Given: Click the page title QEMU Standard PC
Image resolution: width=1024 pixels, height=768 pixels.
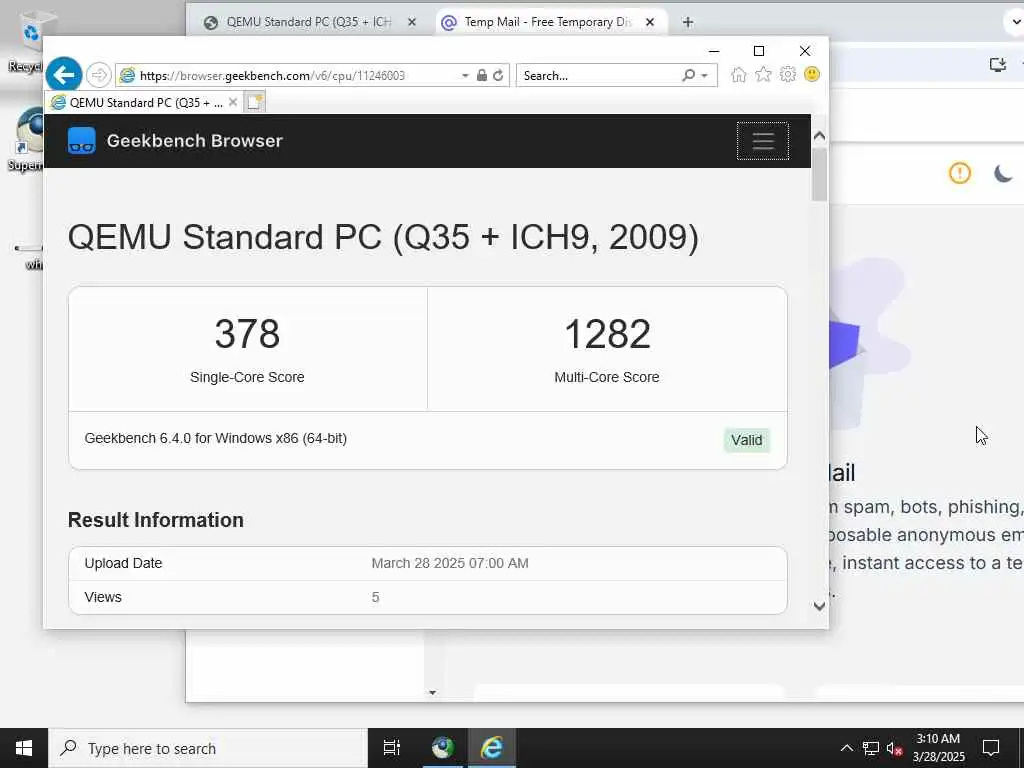Looking at the screenshot, I should tap(383, 236).
